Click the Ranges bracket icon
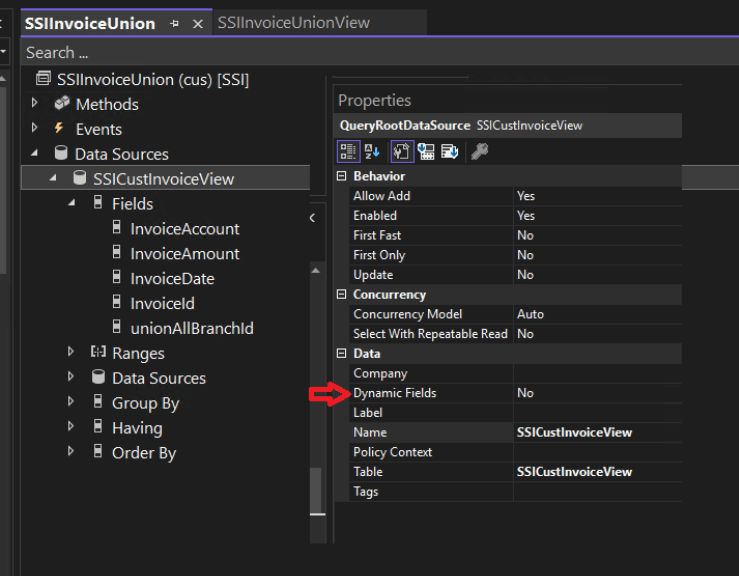The height and width of the screenshot is (576, 739). click(x=98, y=353)
